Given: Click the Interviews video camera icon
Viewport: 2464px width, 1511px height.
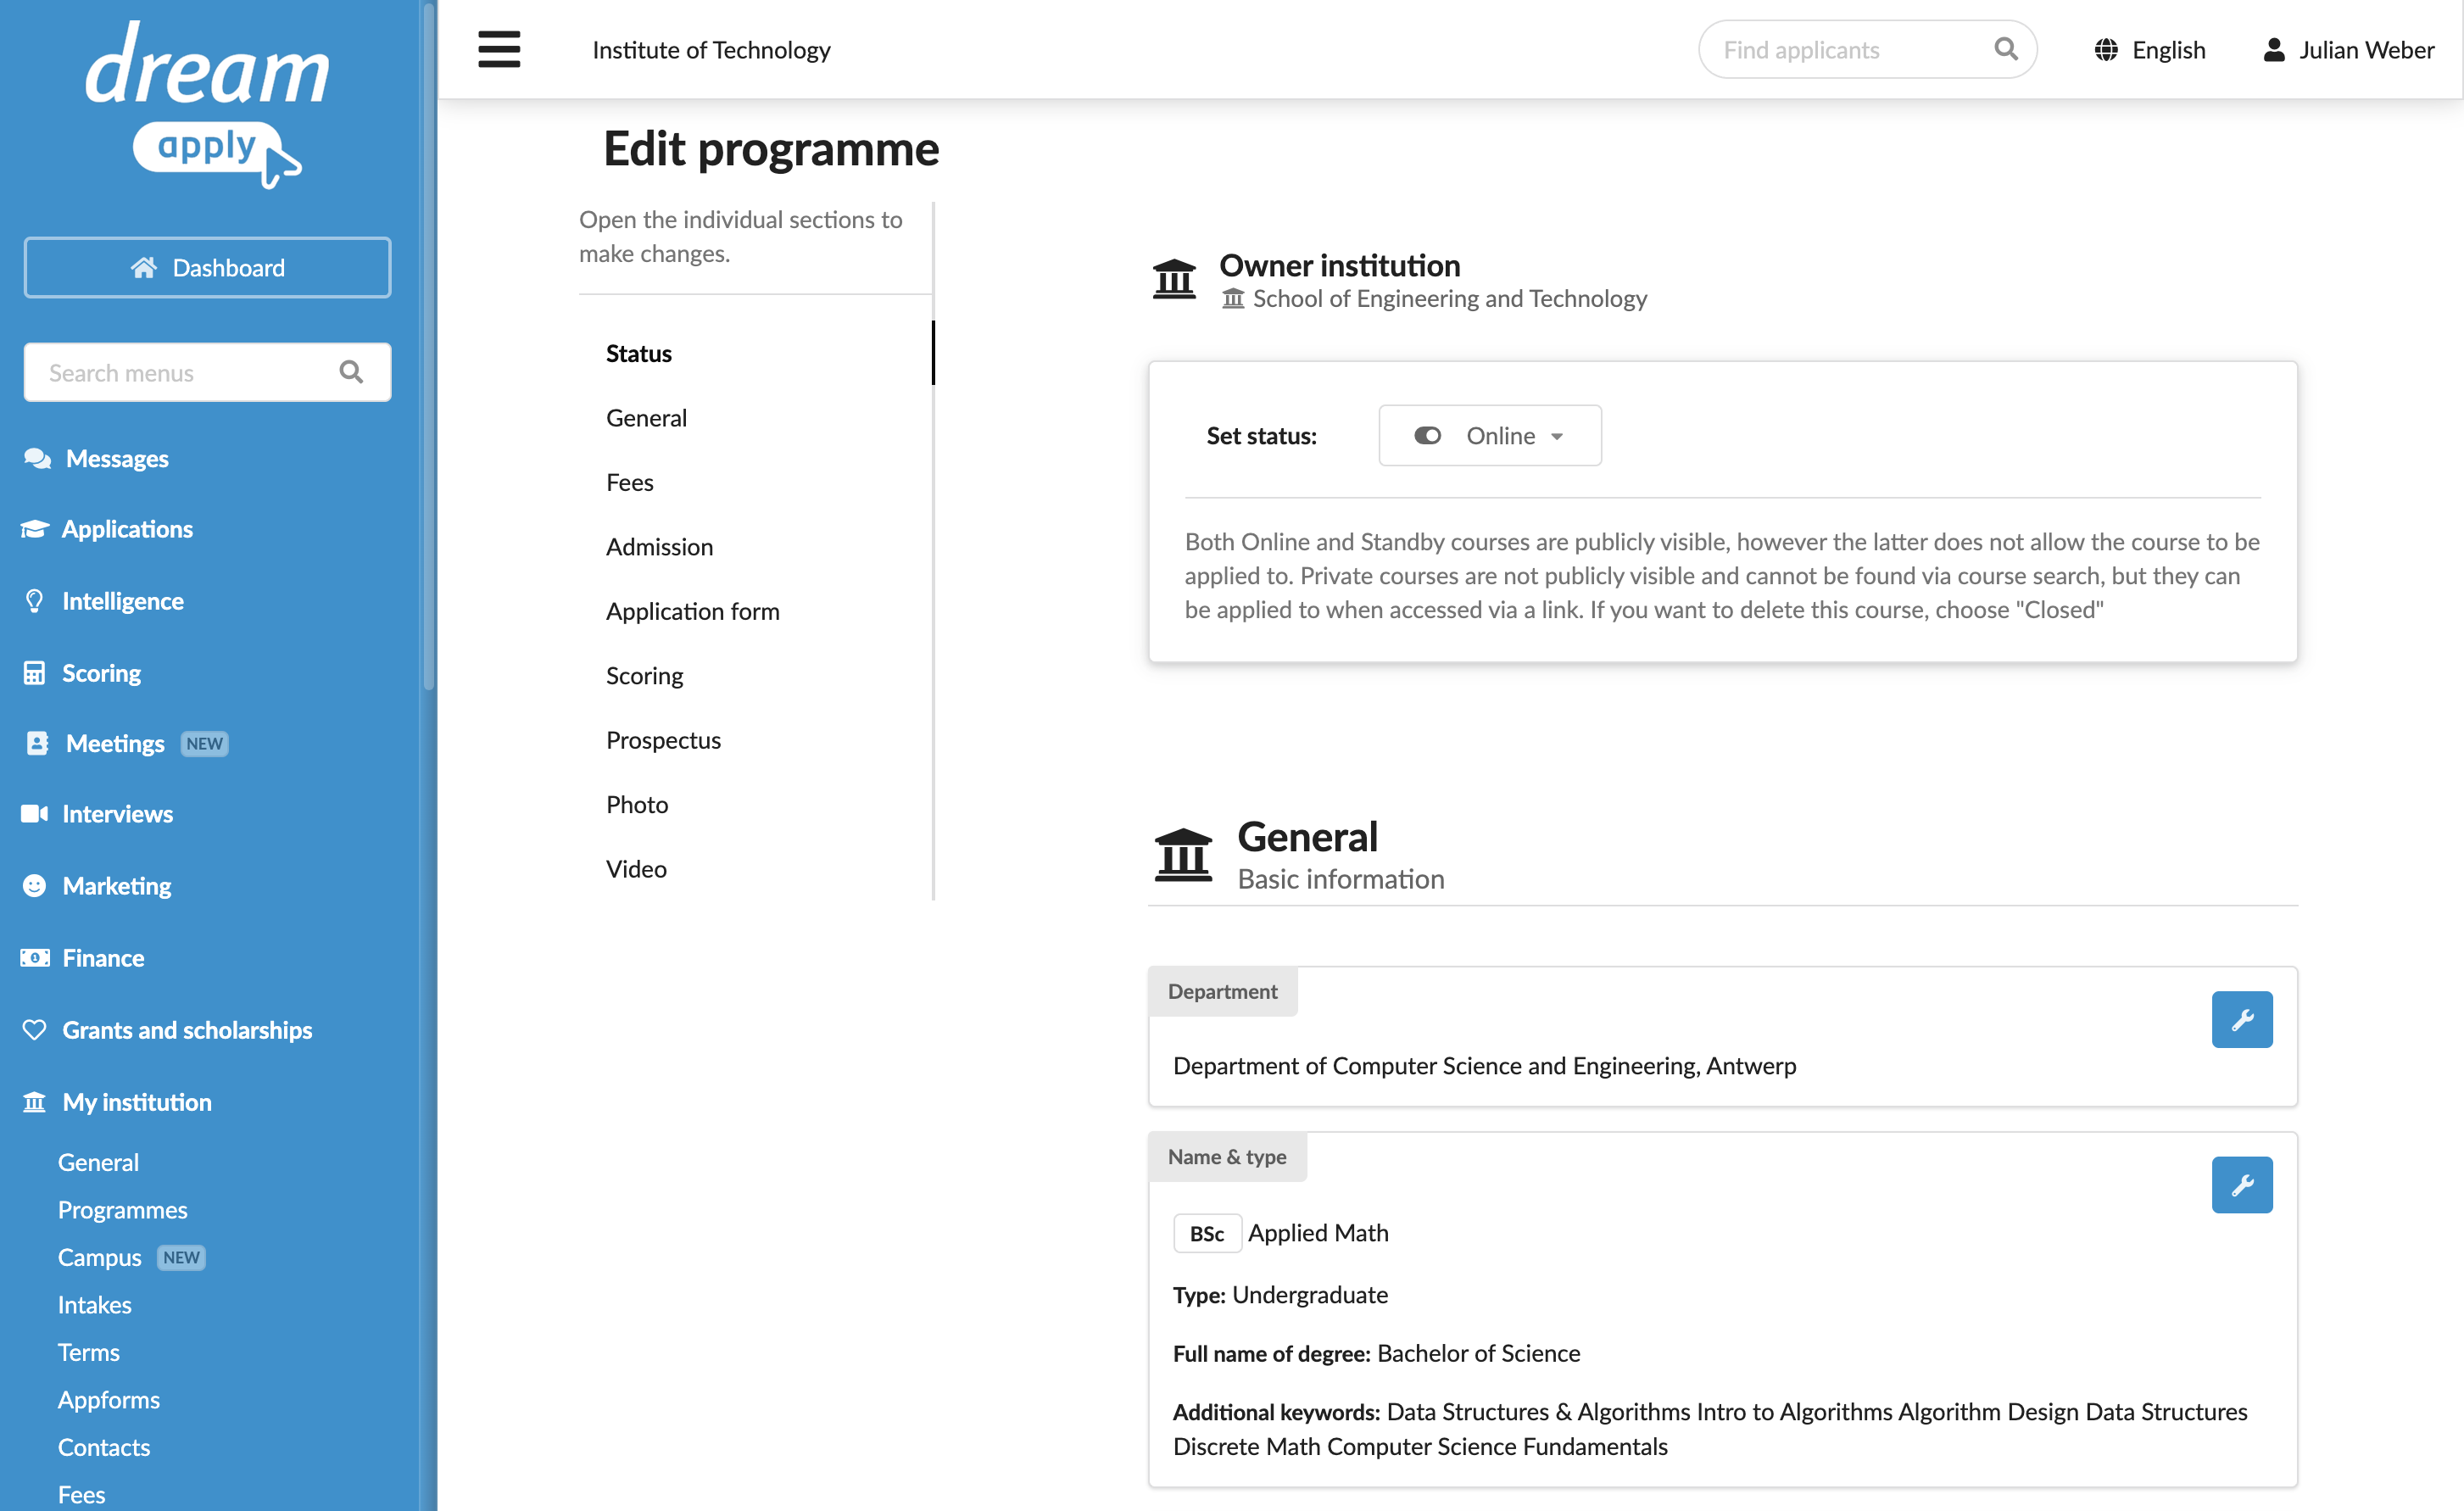Looking at the screenshot, I should (x=35, y=814).
